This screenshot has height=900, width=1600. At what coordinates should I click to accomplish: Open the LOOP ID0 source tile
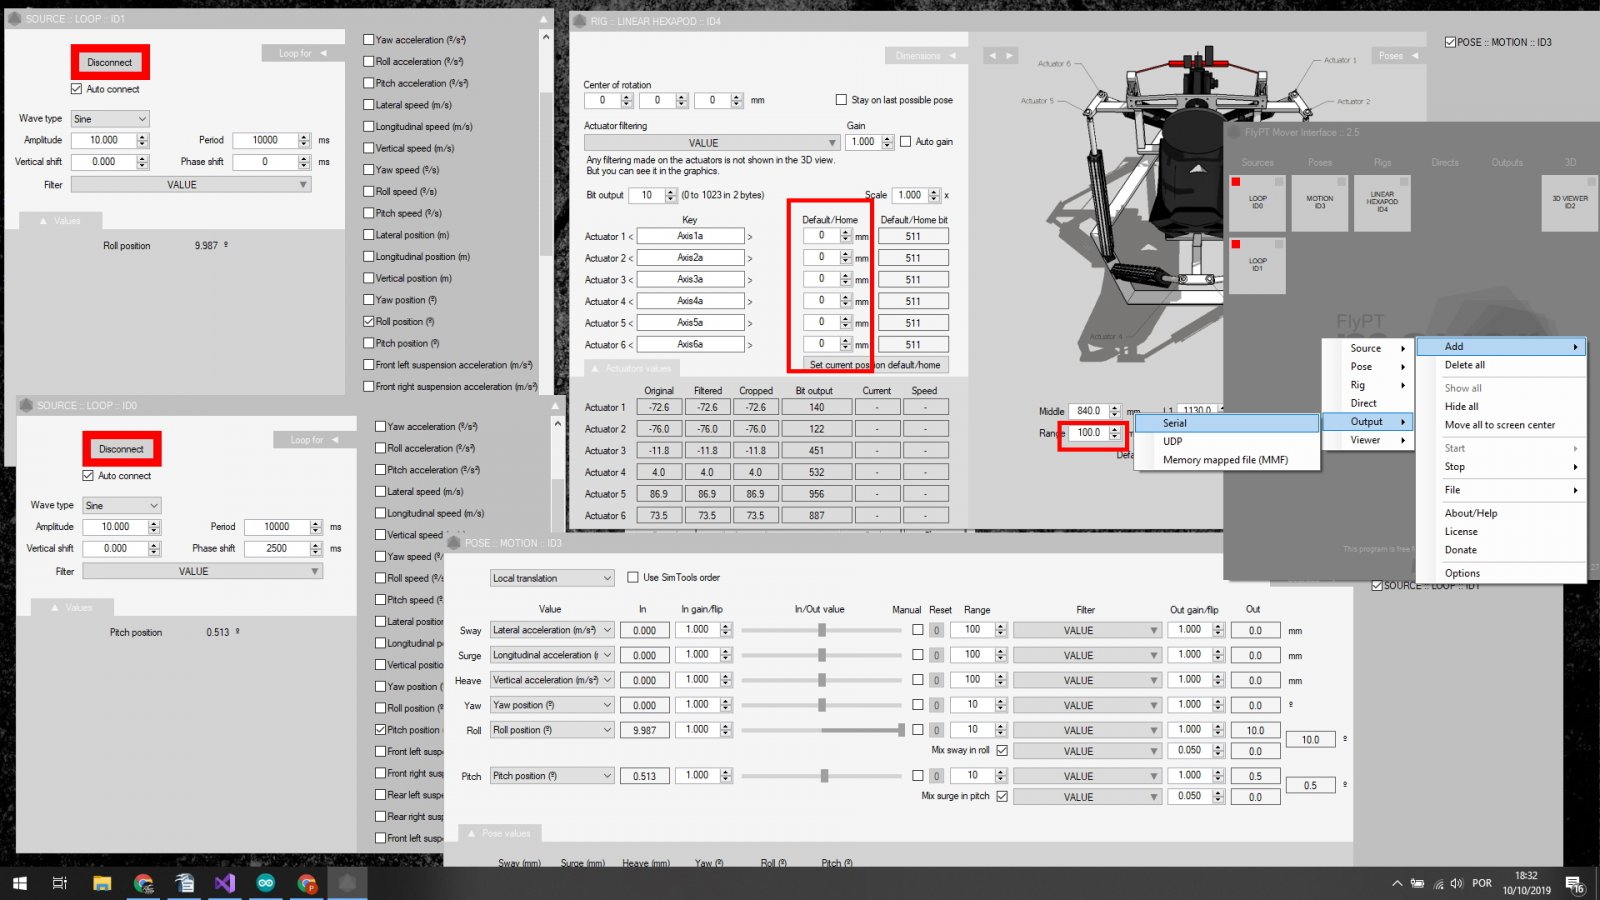pos(1257,203)
